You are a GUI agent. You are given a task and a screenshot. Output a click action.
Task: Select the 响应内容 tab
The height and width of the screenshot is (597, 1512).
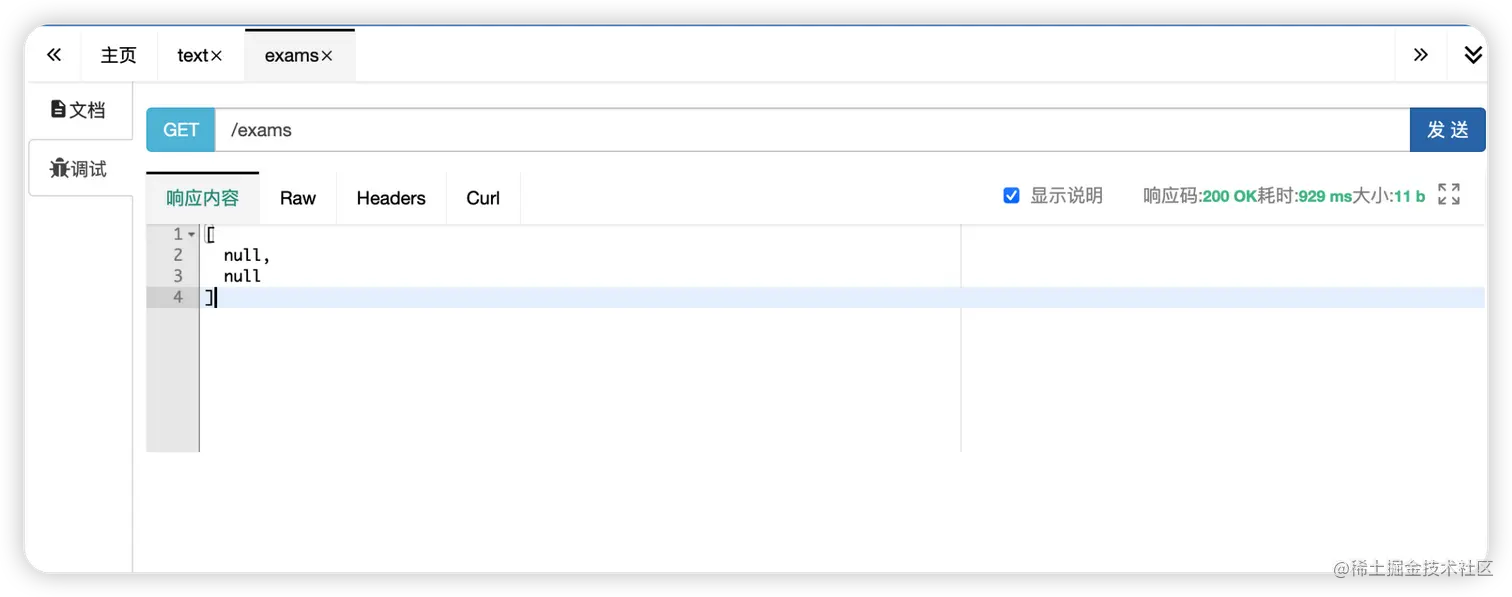203,198
